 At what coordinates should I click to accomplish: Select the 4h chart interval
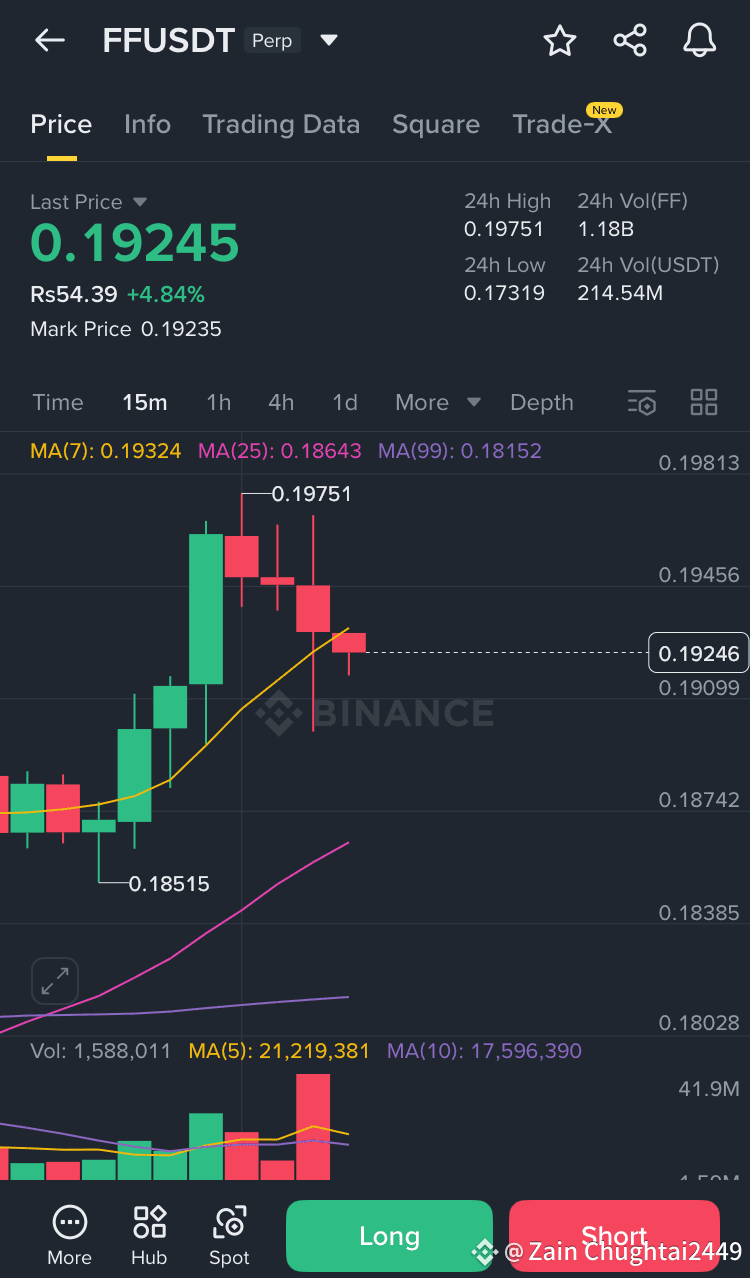281,402
